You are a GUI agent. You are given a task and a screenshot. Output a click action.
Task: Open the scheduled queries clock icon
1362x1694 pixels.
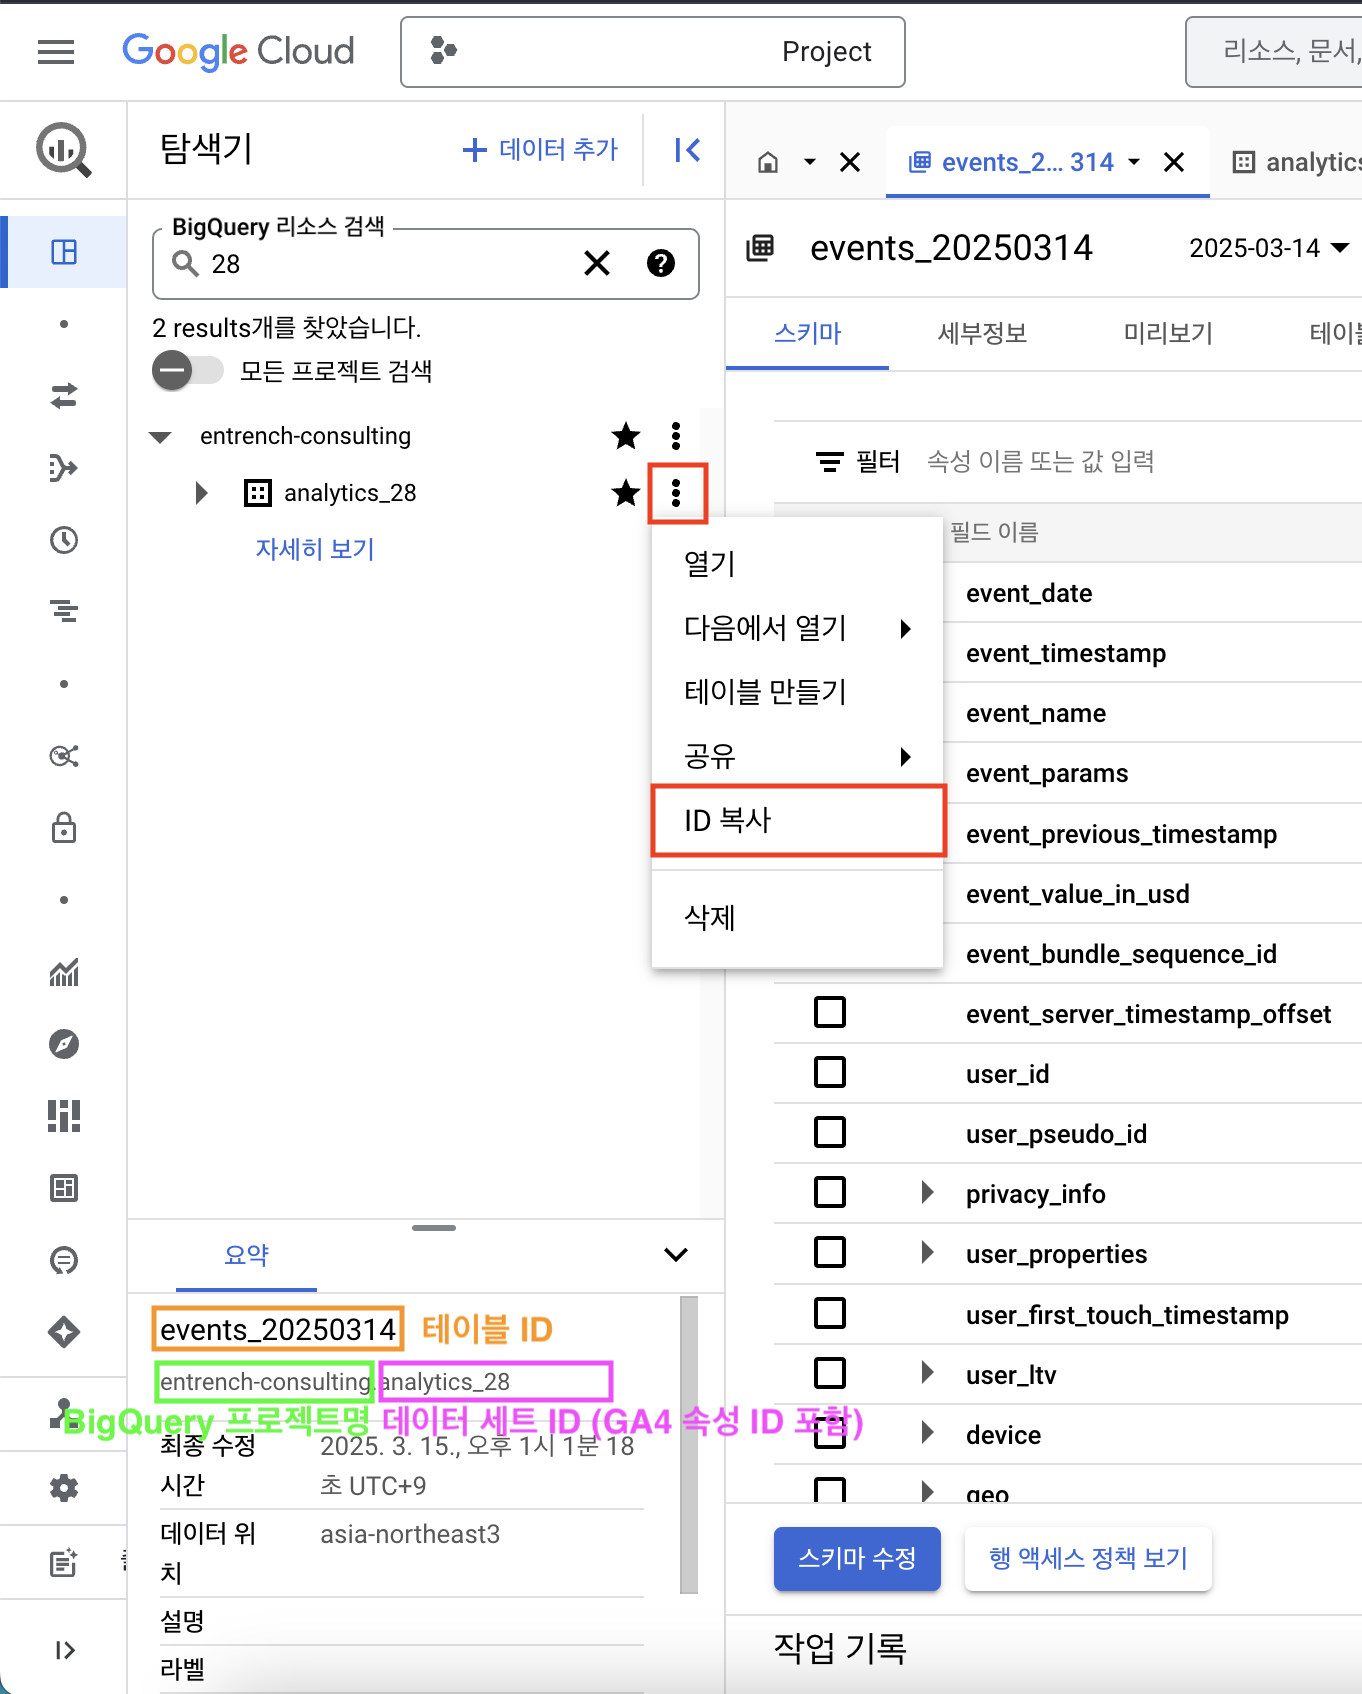click(x=64, y=540)
